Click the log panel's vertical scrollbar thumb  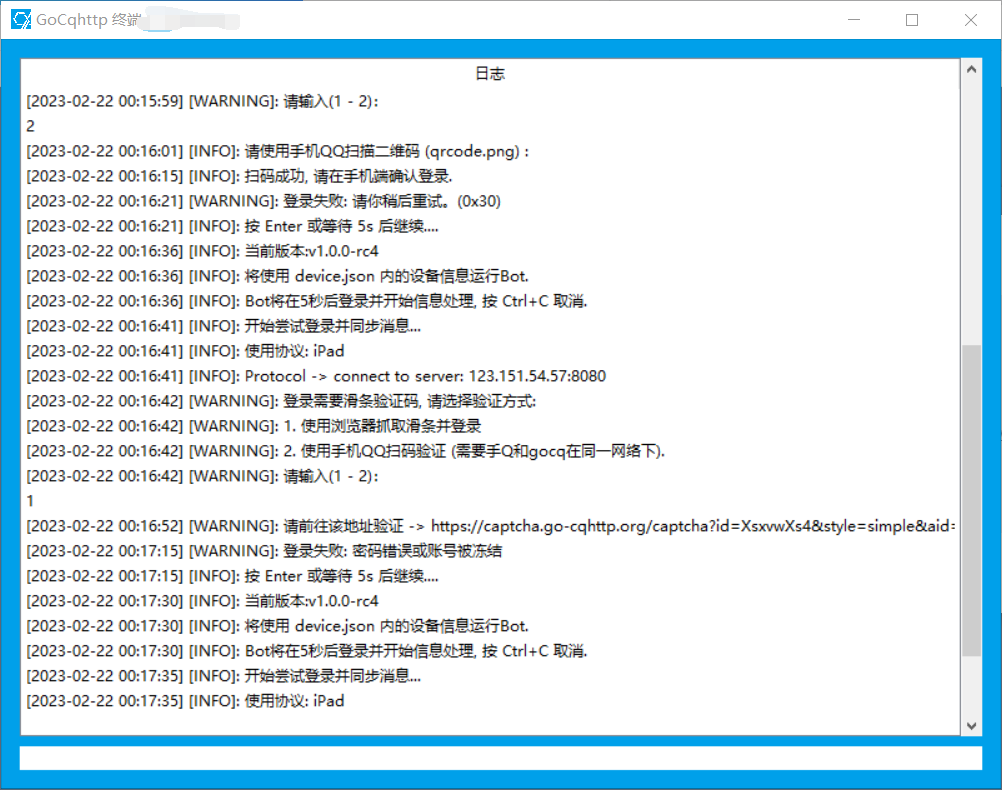971,500
